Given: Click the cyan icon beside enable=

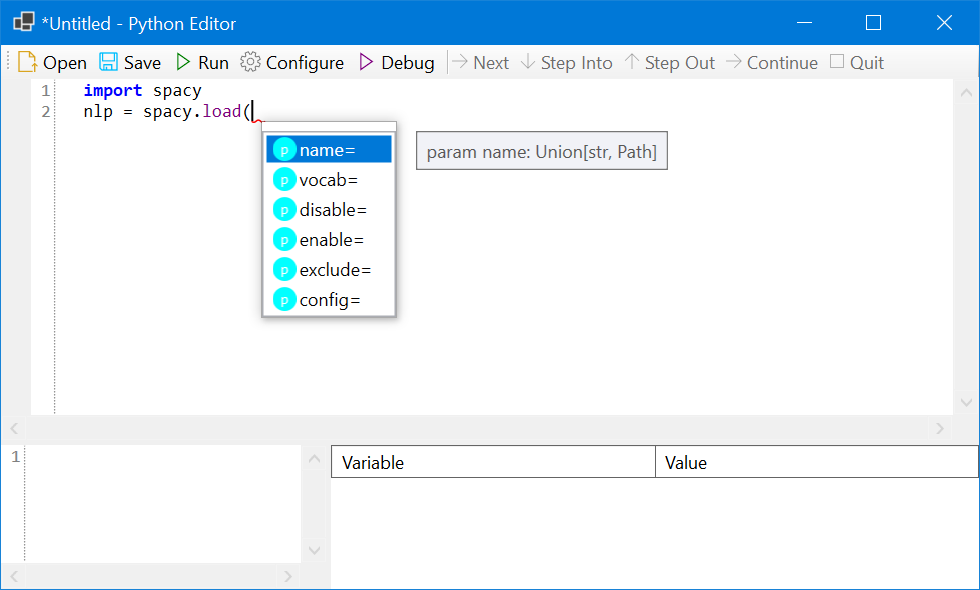Looking at the screenshot, I should click(x=284, y=240).
